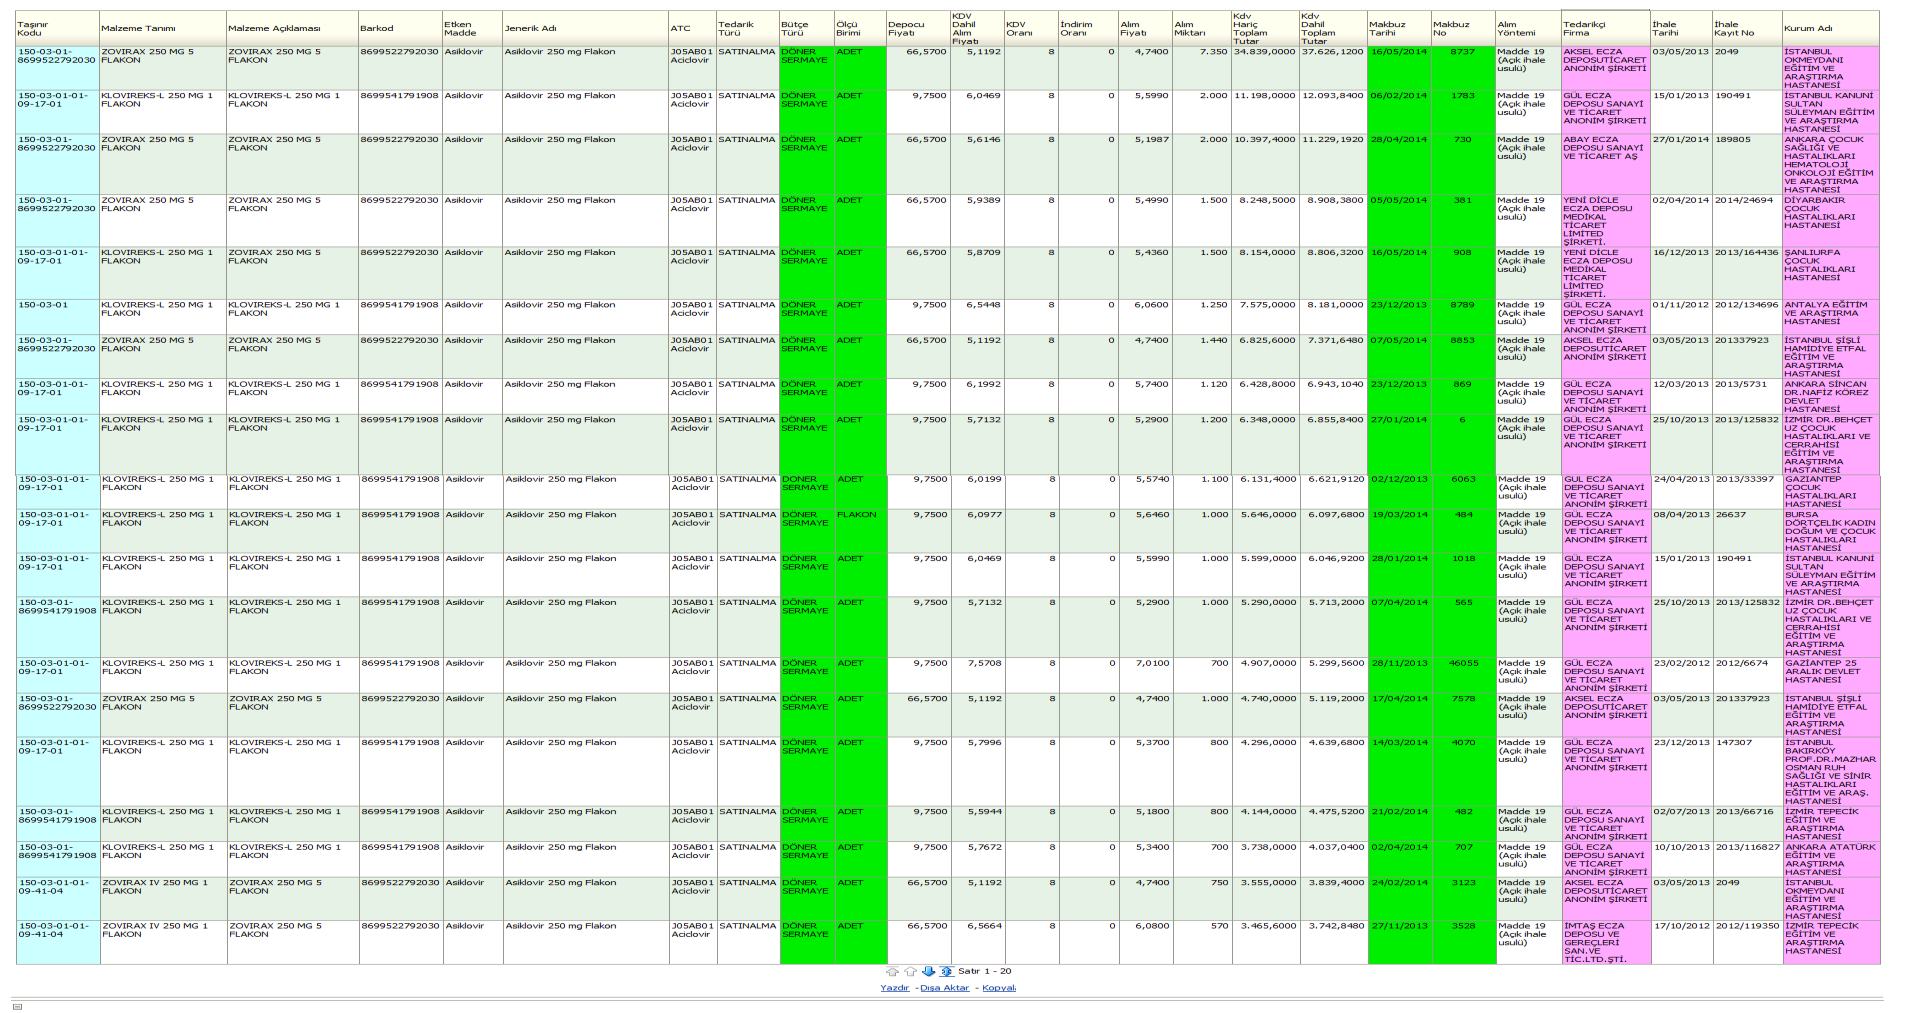Sort by İhale Tarihi column header
The width and height of the screenshot is (1925, 1013).
1682,28
